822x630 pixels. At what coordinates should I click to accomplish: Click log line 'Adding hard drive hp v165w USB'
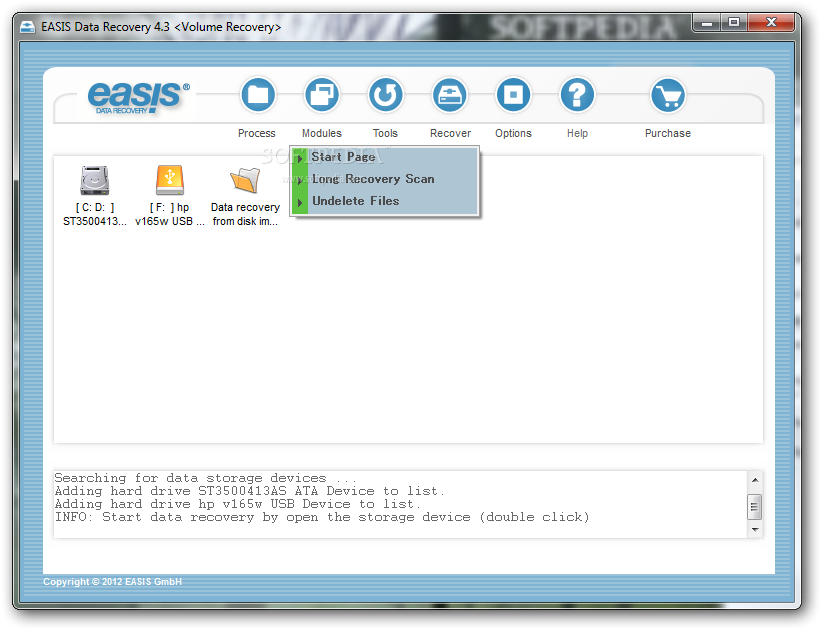click(237, 504)
